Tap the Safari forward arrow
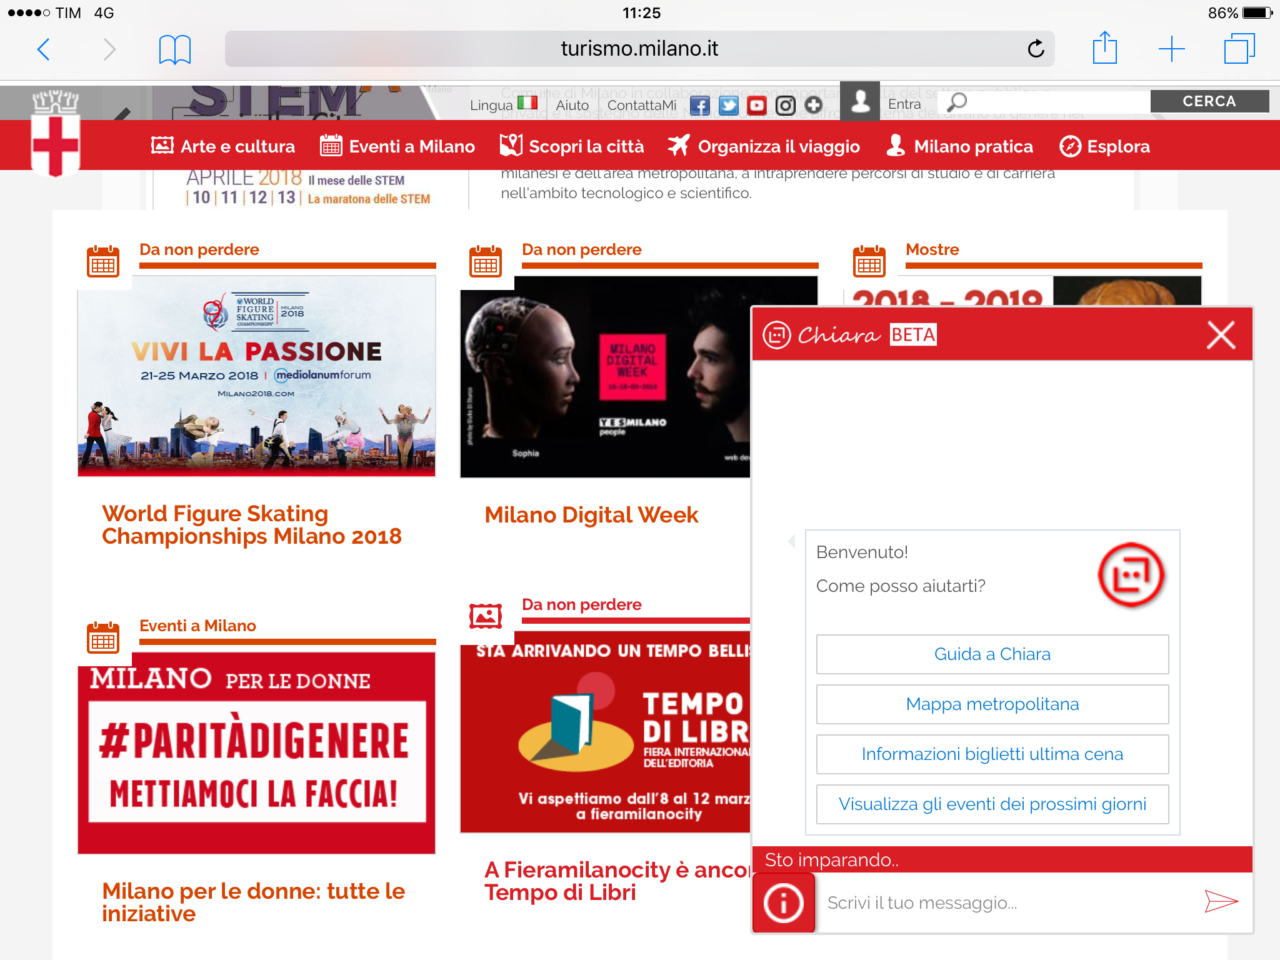This screenshot has height=960, width=1280. [109, 49]
